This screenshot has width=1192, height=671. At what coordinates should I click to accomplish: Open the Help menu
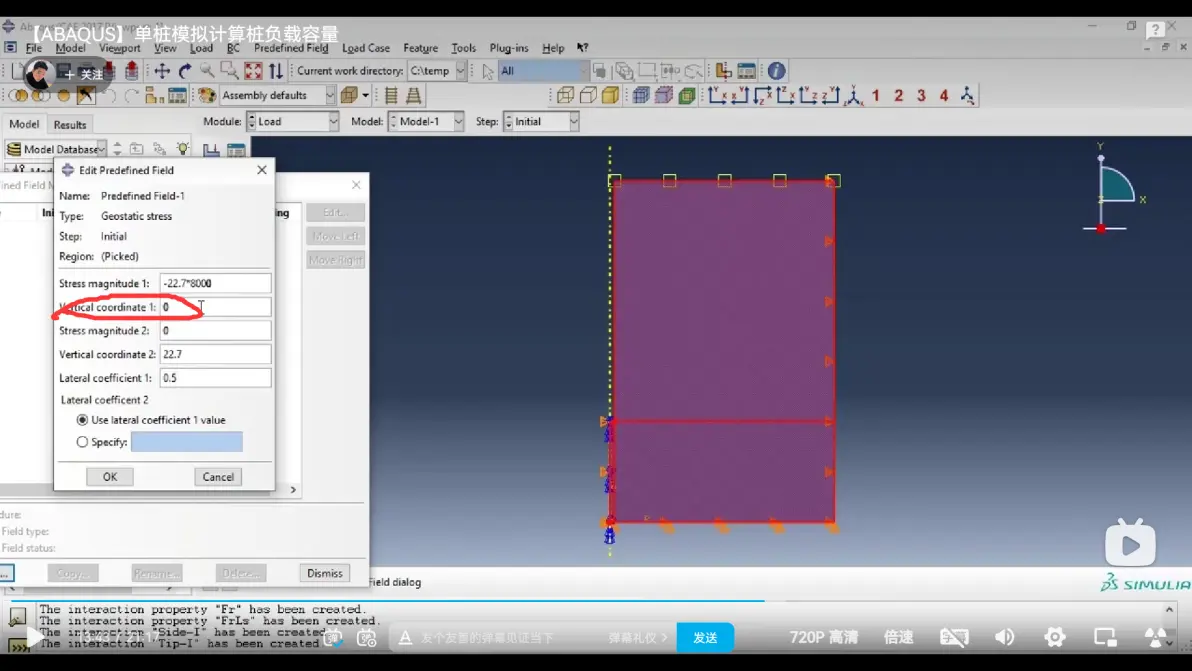point(553,48)
